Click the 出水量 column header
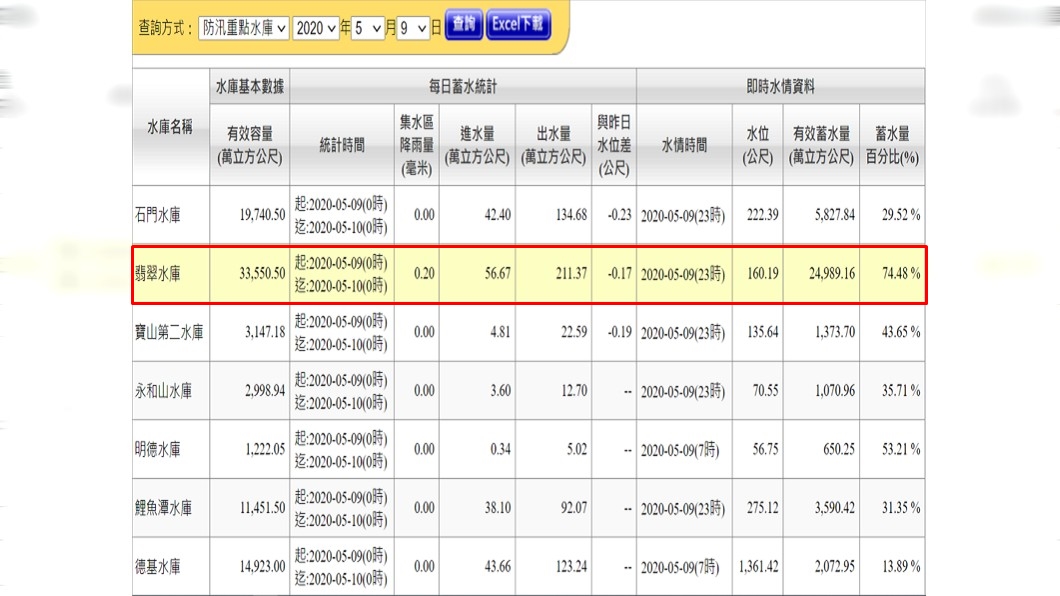Image resolution: width=1060 pixels, height=596 pixels. pyautogui.click(x=553, y=145)
